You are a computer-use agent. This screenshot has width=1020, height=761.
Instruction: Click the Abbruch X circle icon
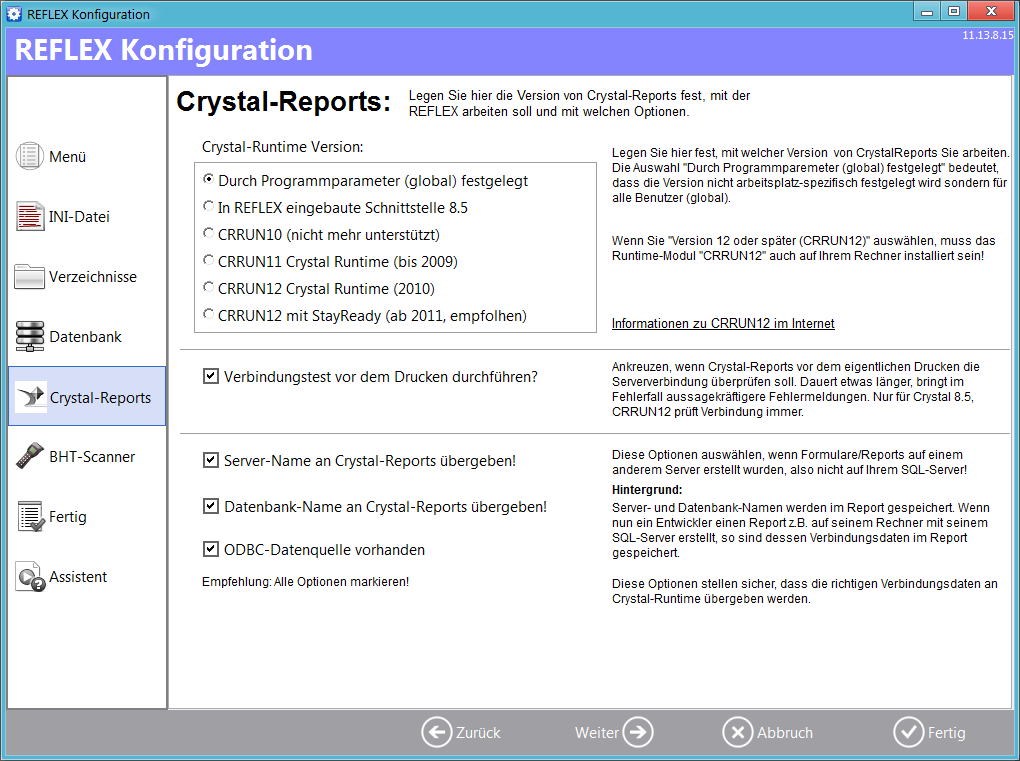[738, 732]
